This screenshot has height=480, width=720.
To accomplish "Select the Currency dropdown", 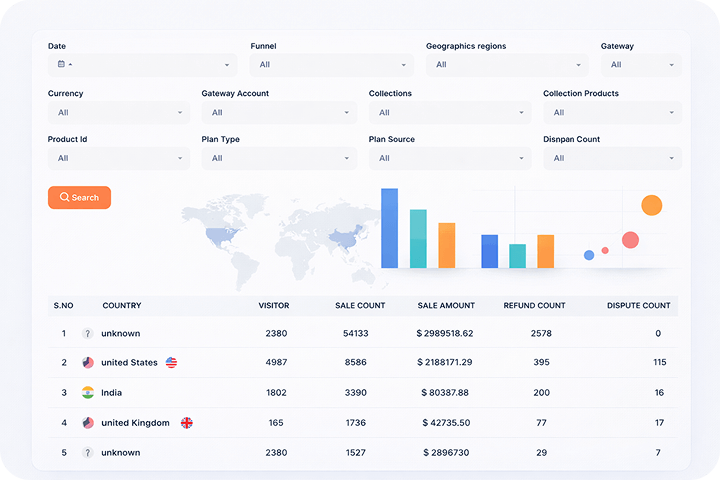I will (x=118, y=113).
